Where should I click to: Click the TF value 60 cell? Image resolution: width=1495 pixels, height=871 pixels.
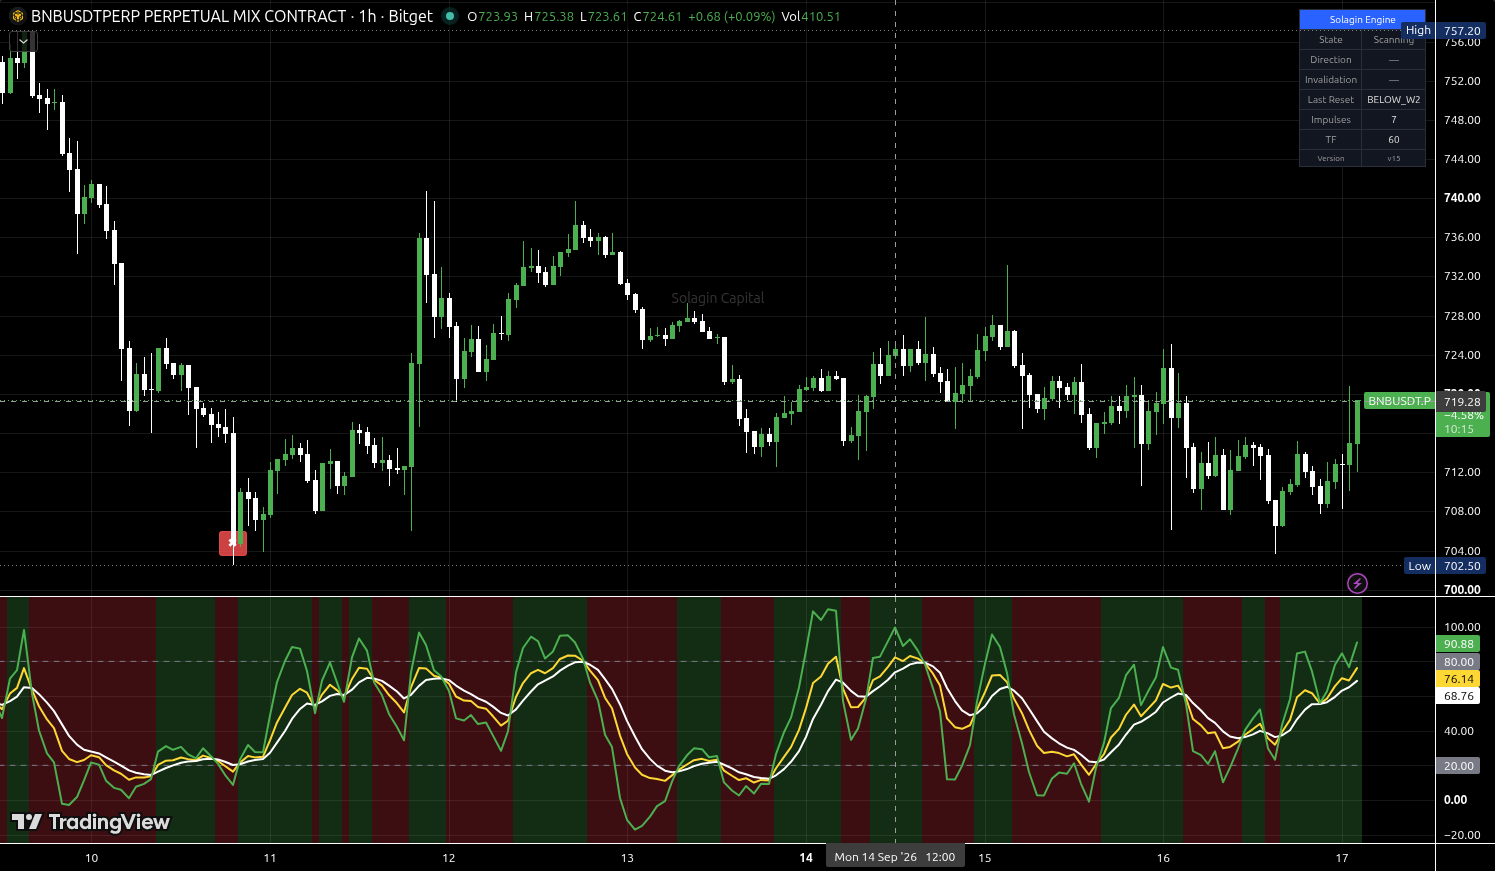click(x=1393, y=140)
